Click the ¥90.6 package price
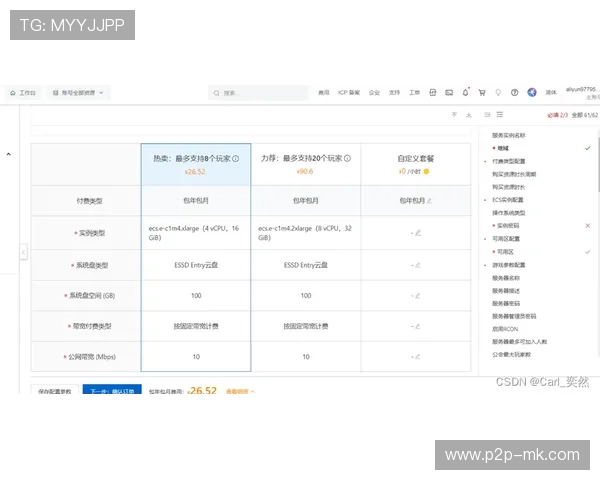The width and height of the screenshot is (600, 480). (305, 171)
